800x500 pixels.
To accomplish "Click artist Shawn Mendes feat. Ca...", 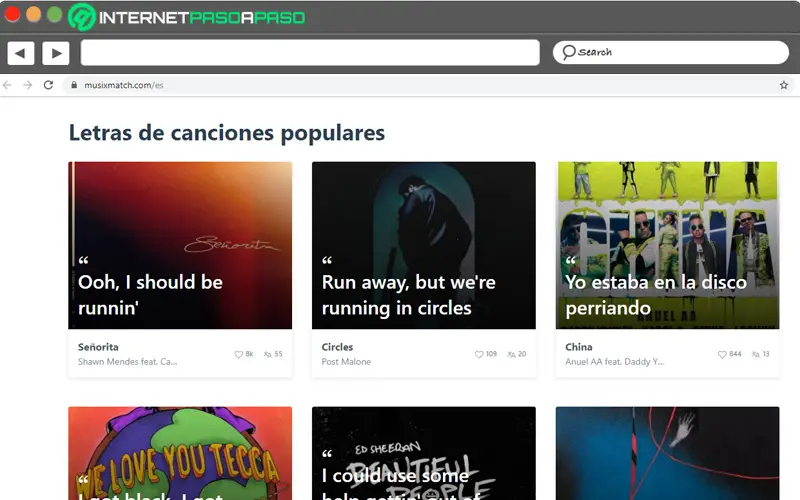I will coord(128,362).
